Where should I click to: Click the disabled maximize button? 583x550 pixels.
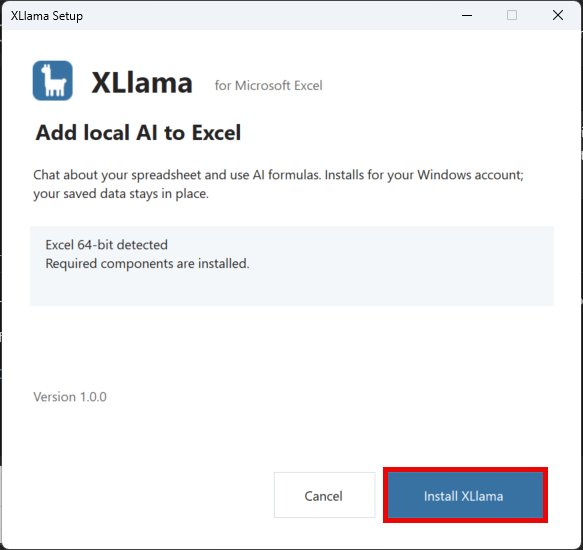[512, 15]
